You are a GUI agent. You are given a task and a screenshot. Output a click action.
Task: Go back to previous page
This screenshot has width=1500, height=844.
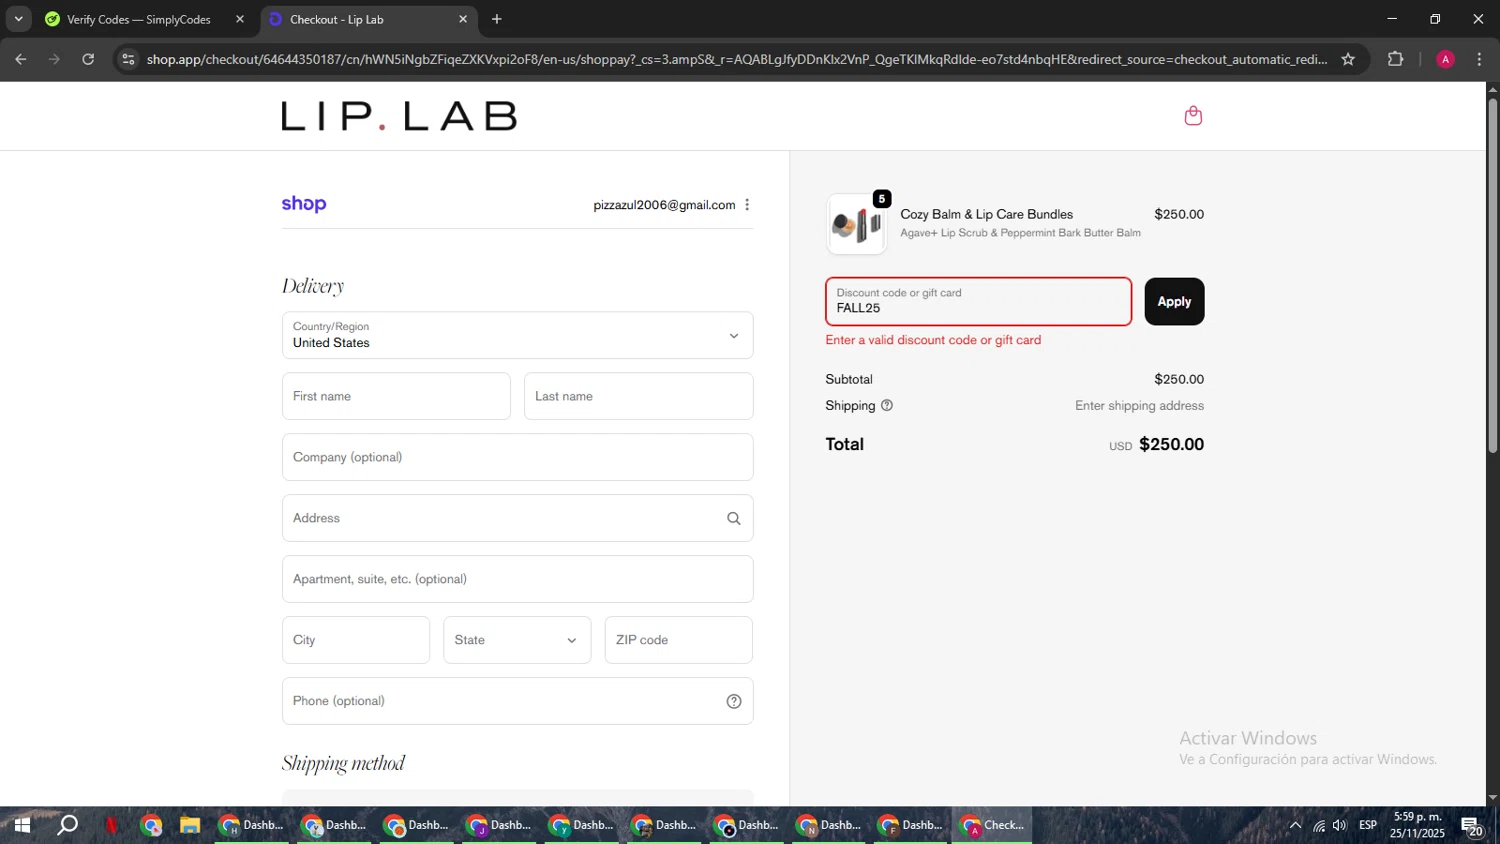tap(21, 59)
